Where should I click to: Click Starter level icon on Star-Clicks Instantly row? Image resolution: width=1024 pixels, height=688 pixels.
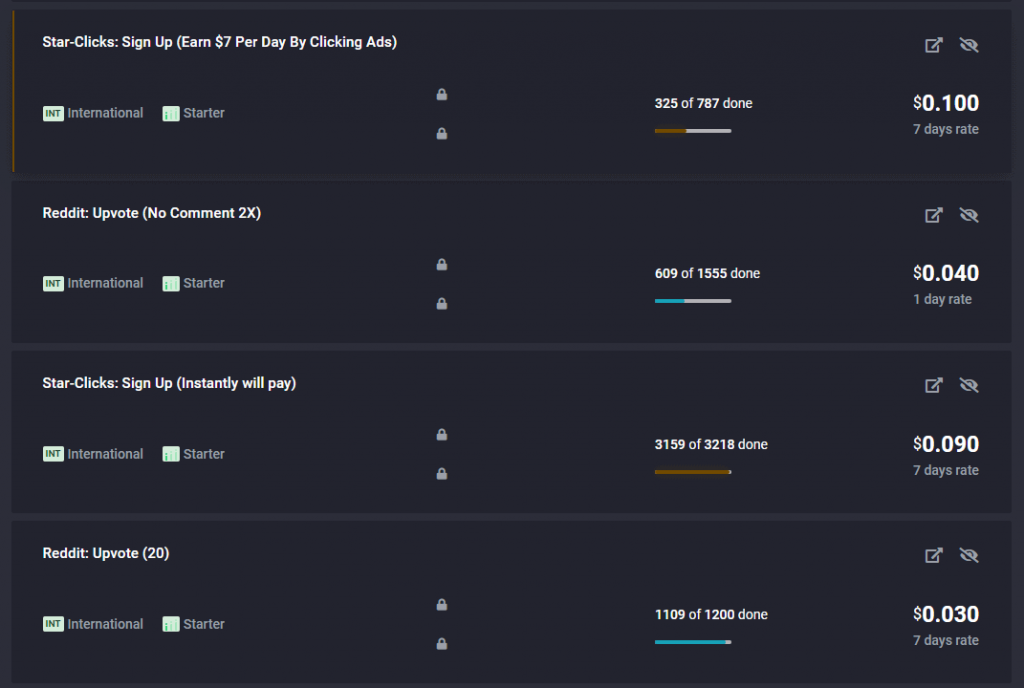pos(171,454)
